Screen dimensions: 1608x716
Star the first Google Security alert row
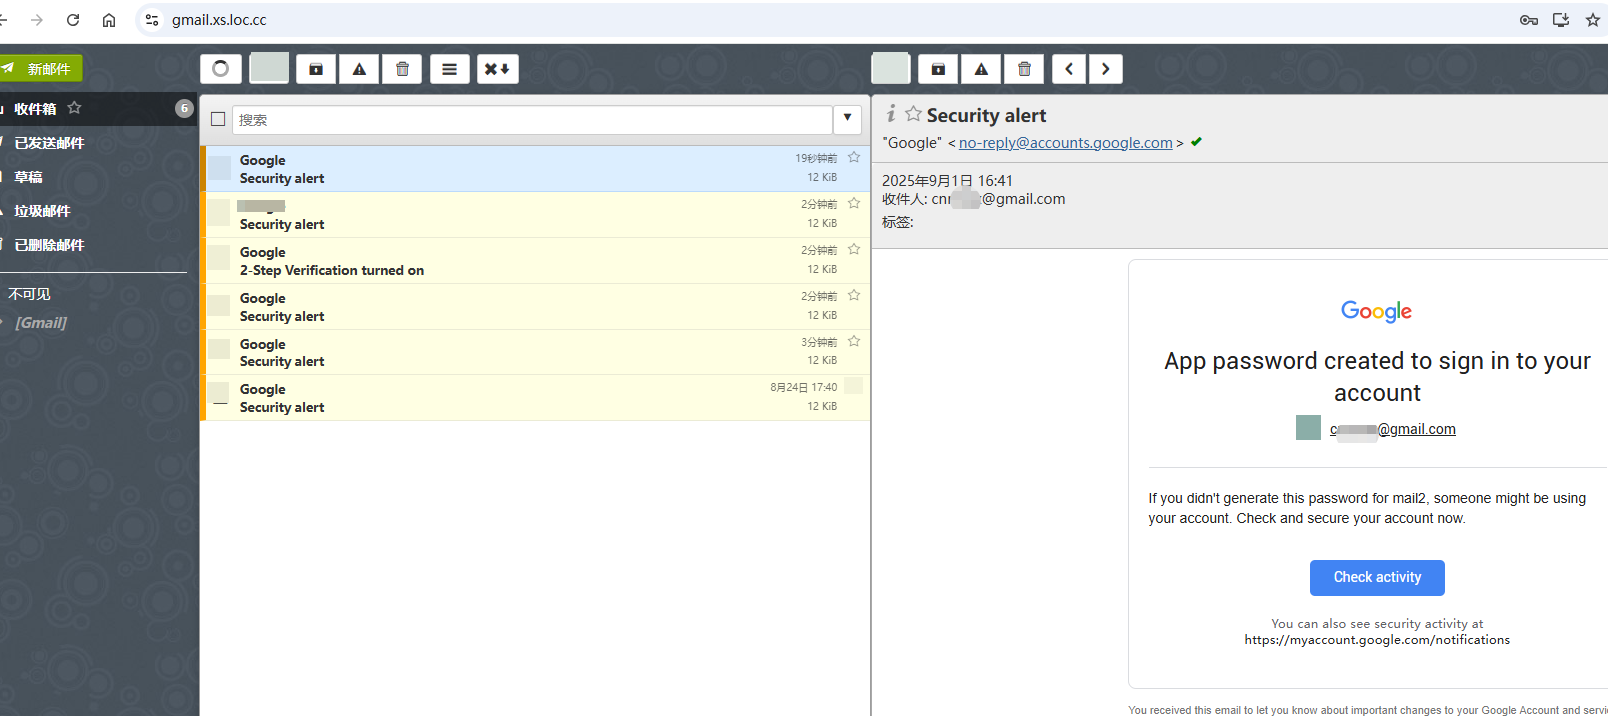click(854, 157)
